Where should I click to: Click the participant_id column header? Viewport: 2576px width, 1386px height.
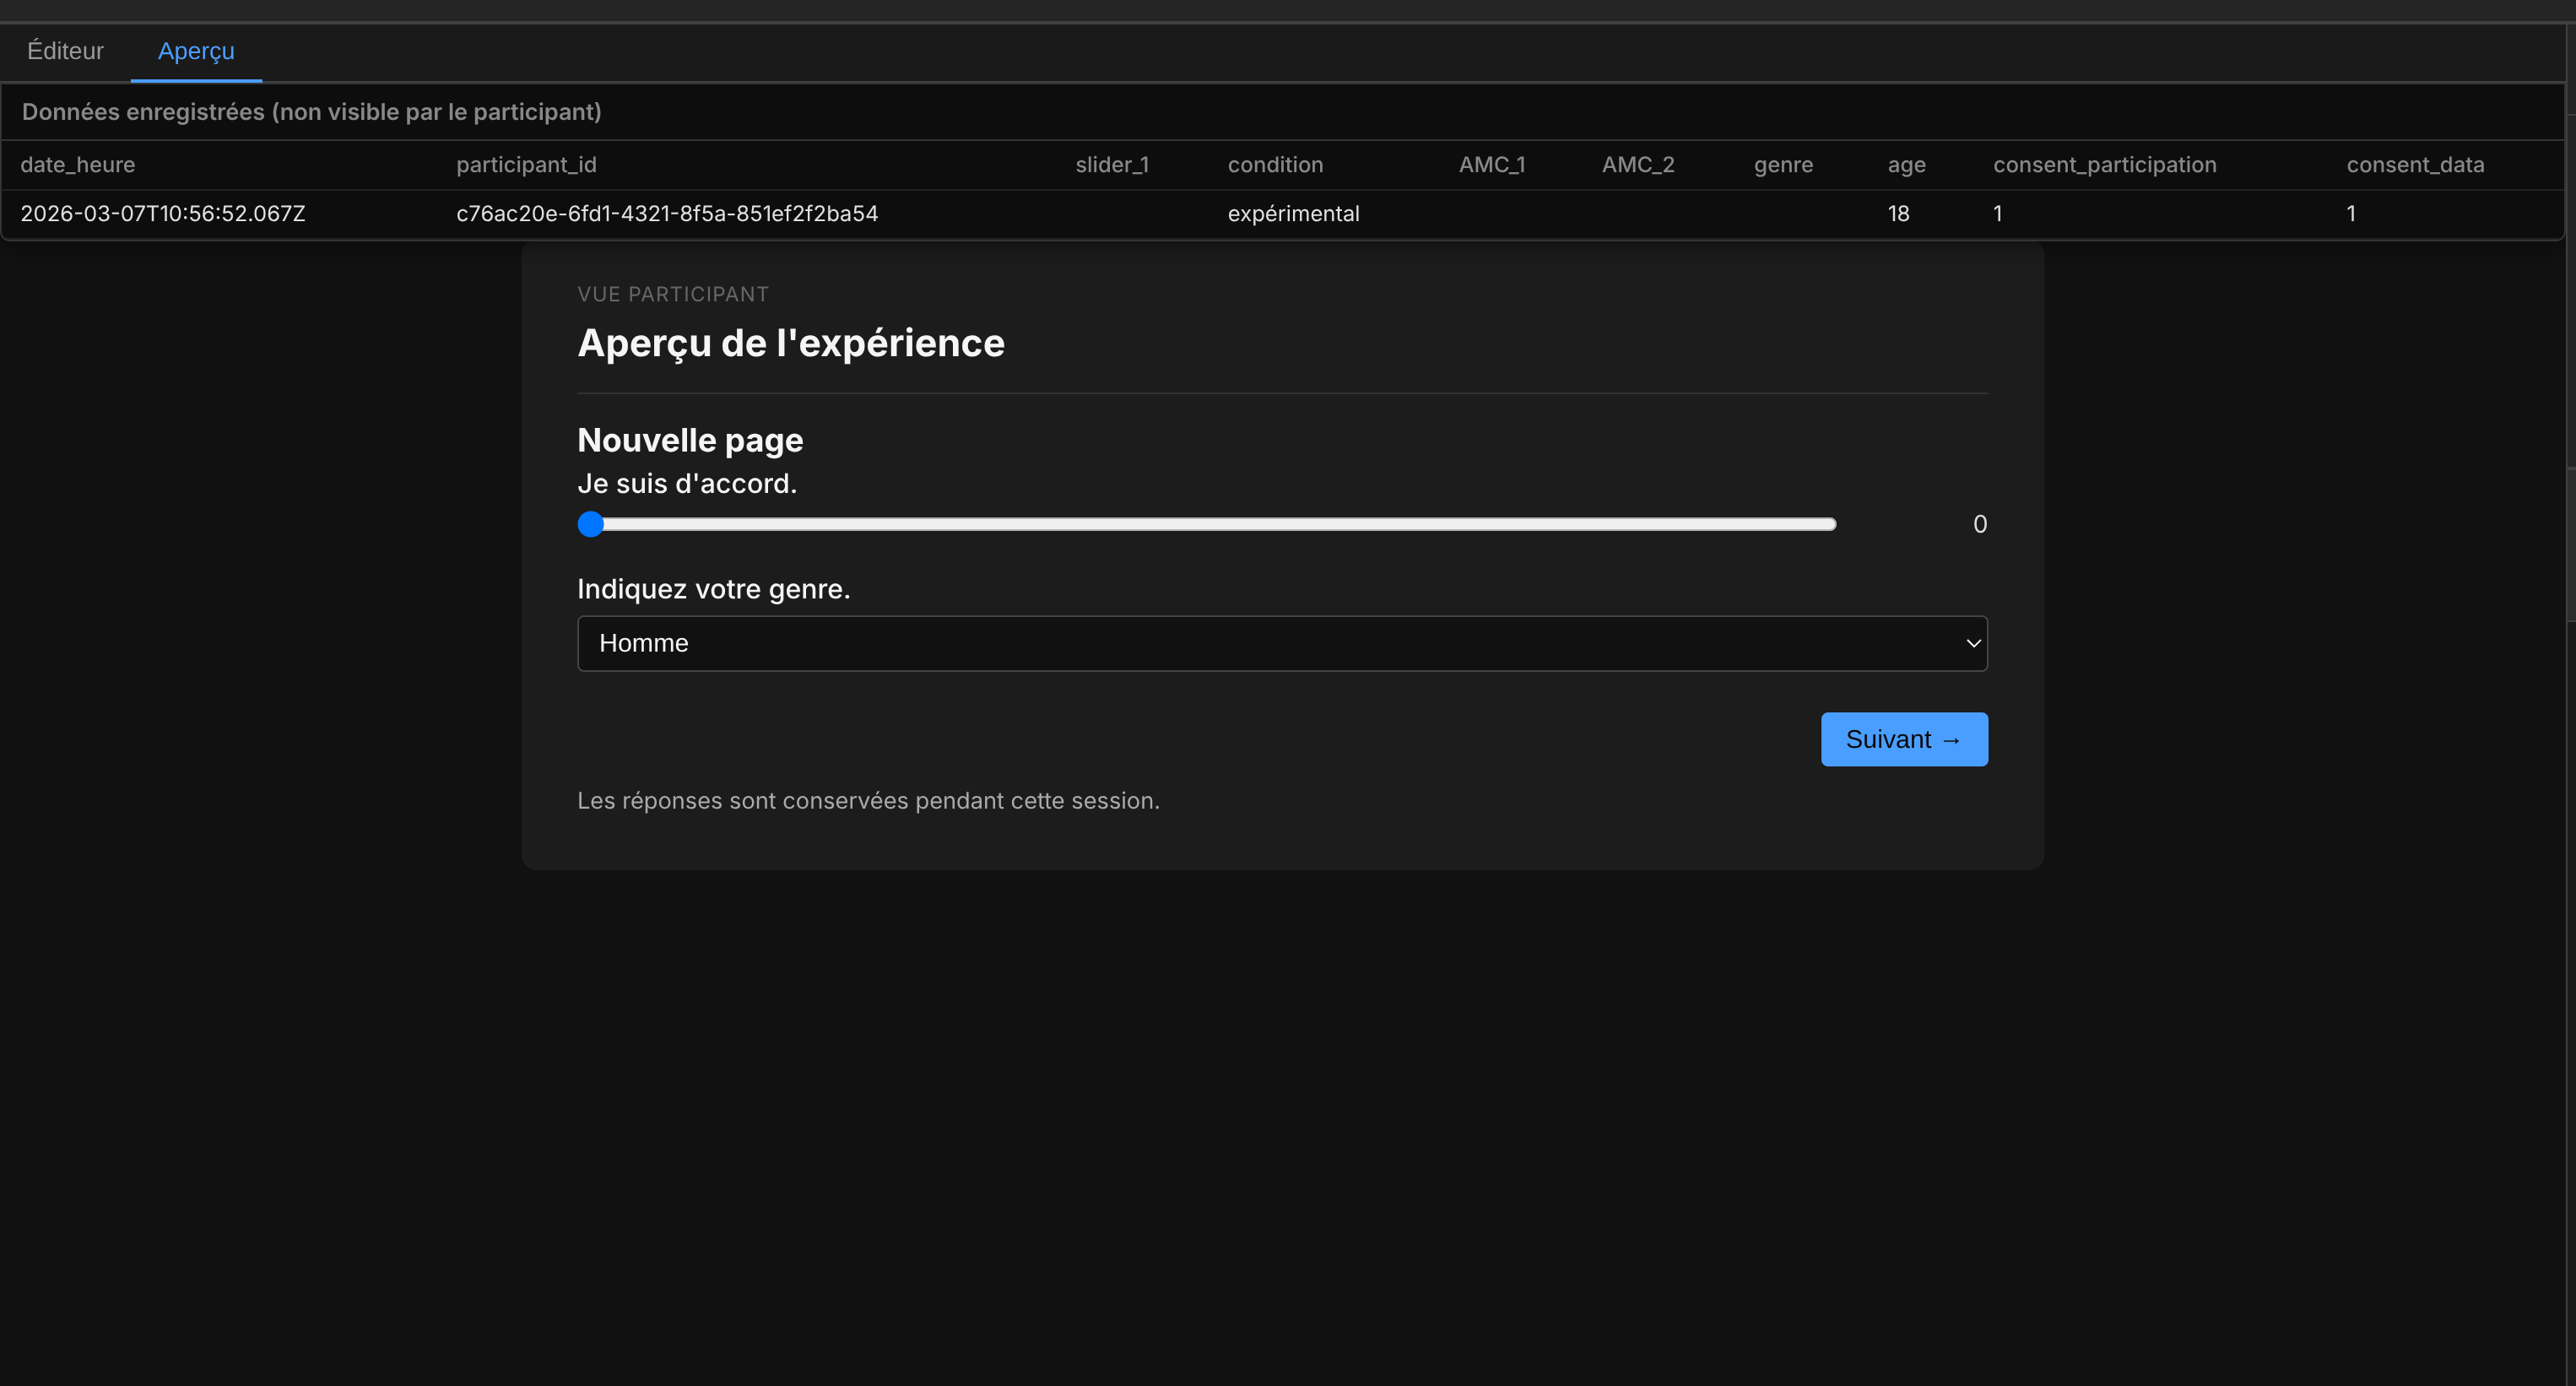point(526,164)
